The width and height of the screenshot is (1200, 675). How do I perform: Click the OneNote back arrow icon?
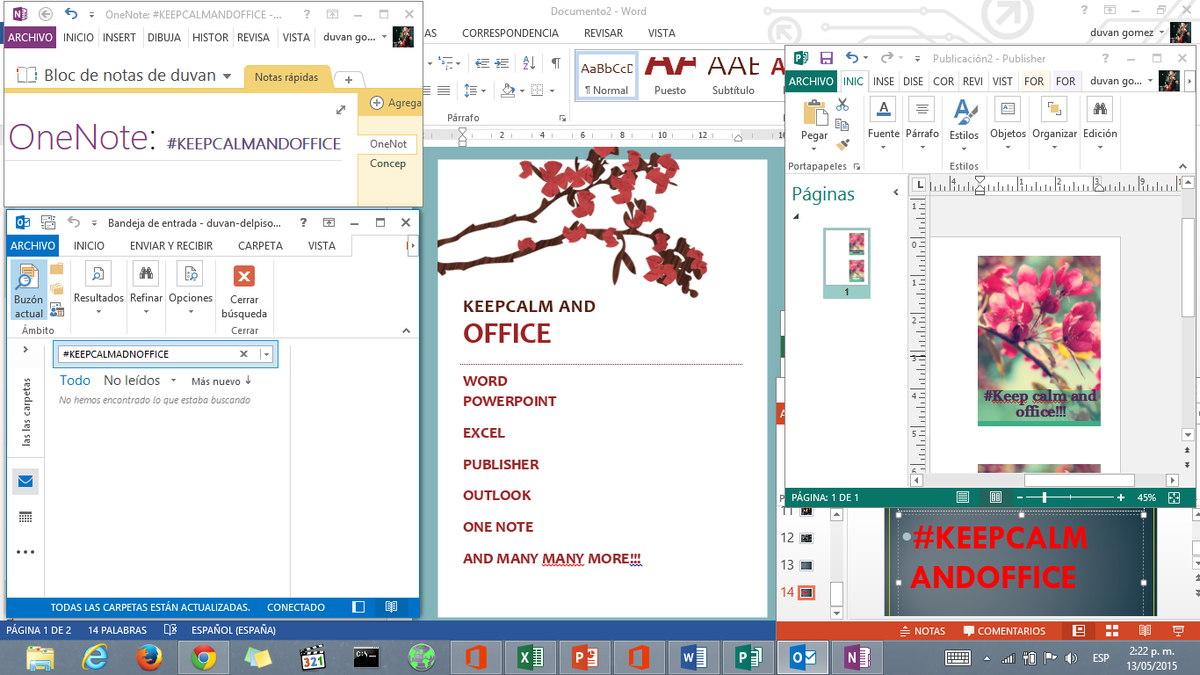coord(44,14)
